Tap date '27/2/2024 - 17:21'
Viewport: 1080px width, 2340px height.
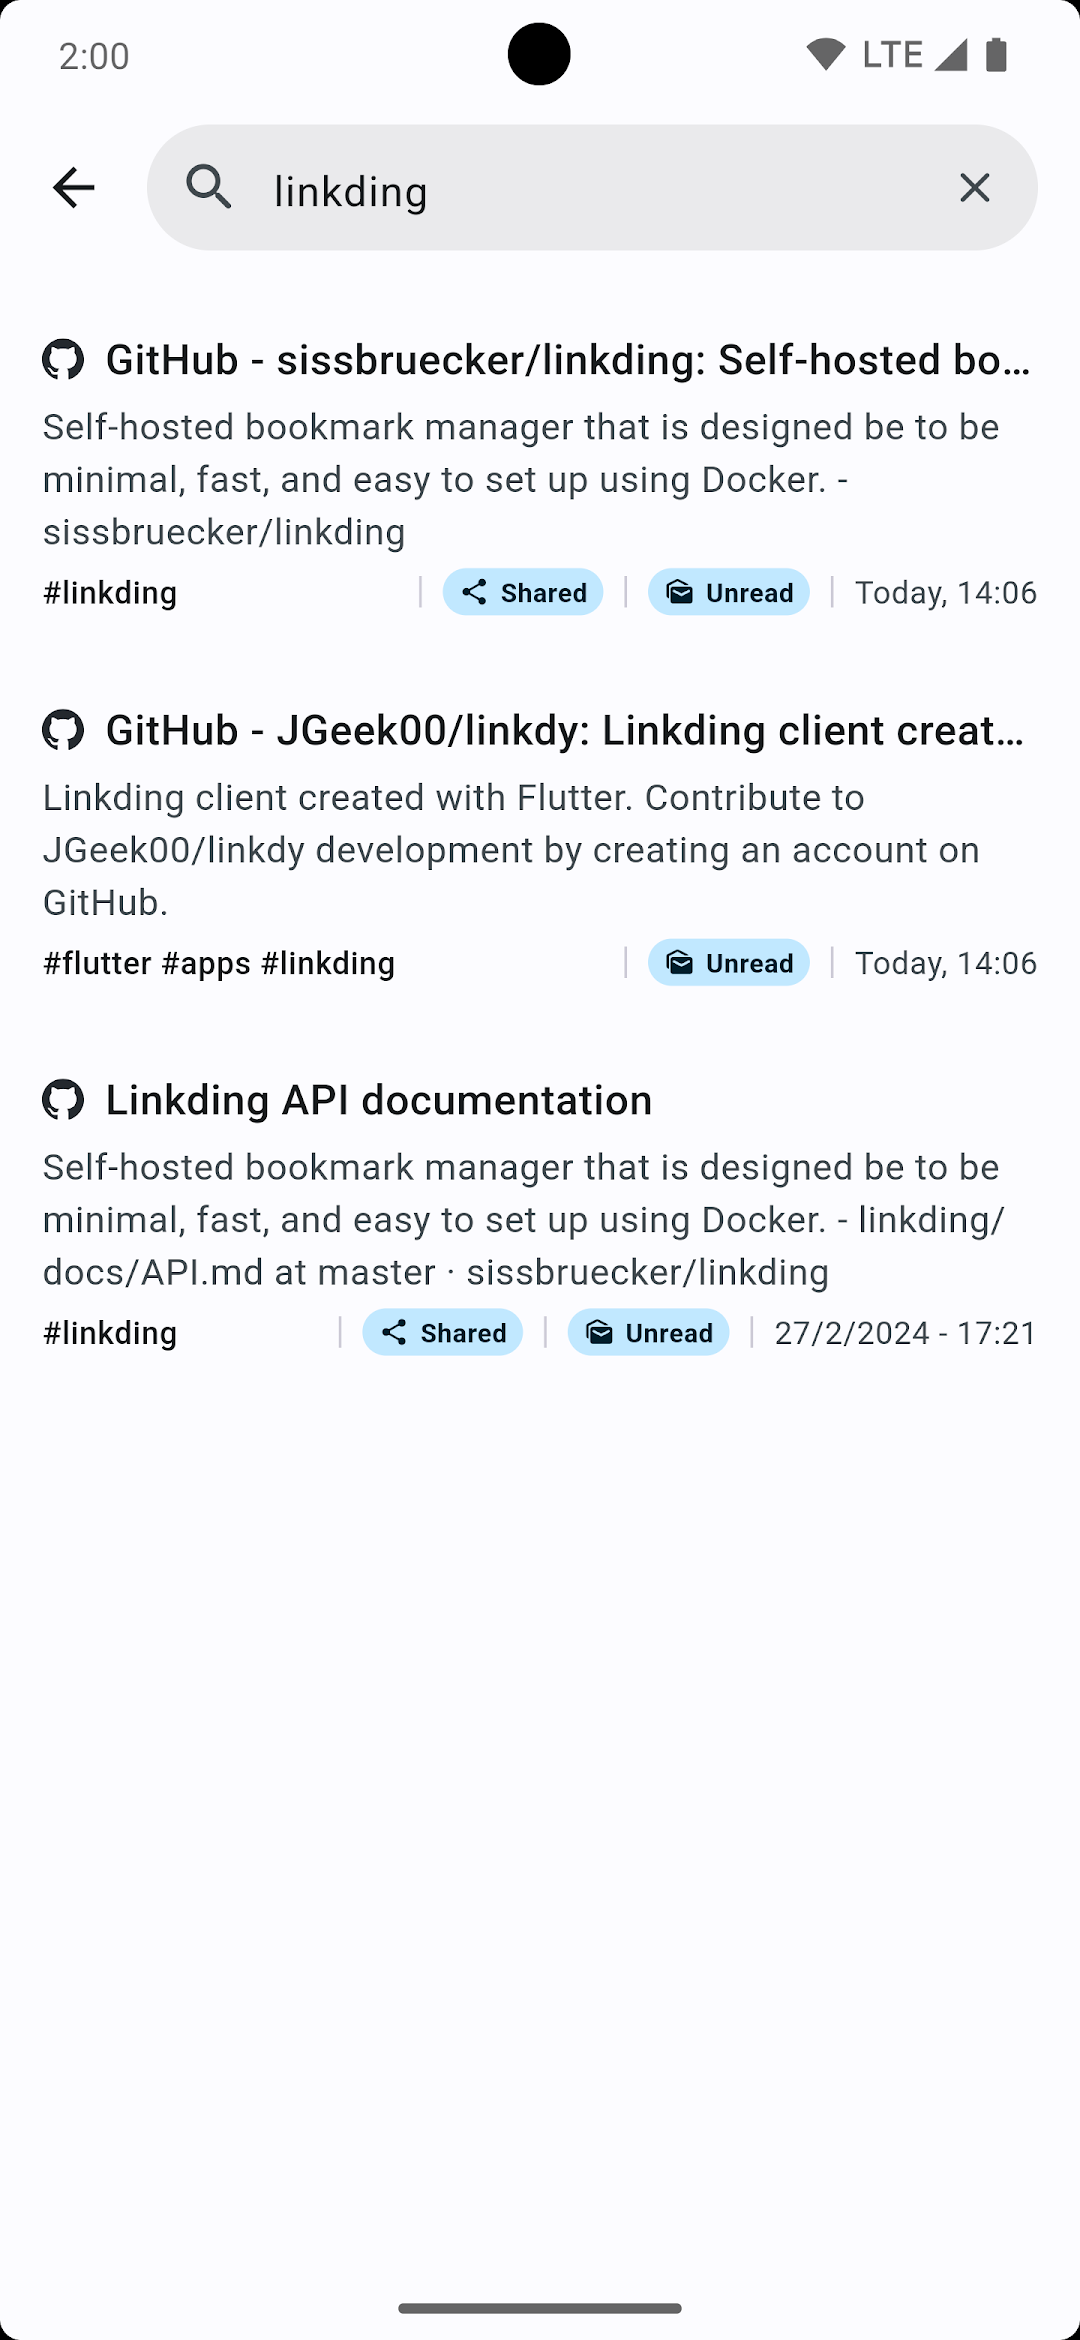(905, 1333)
